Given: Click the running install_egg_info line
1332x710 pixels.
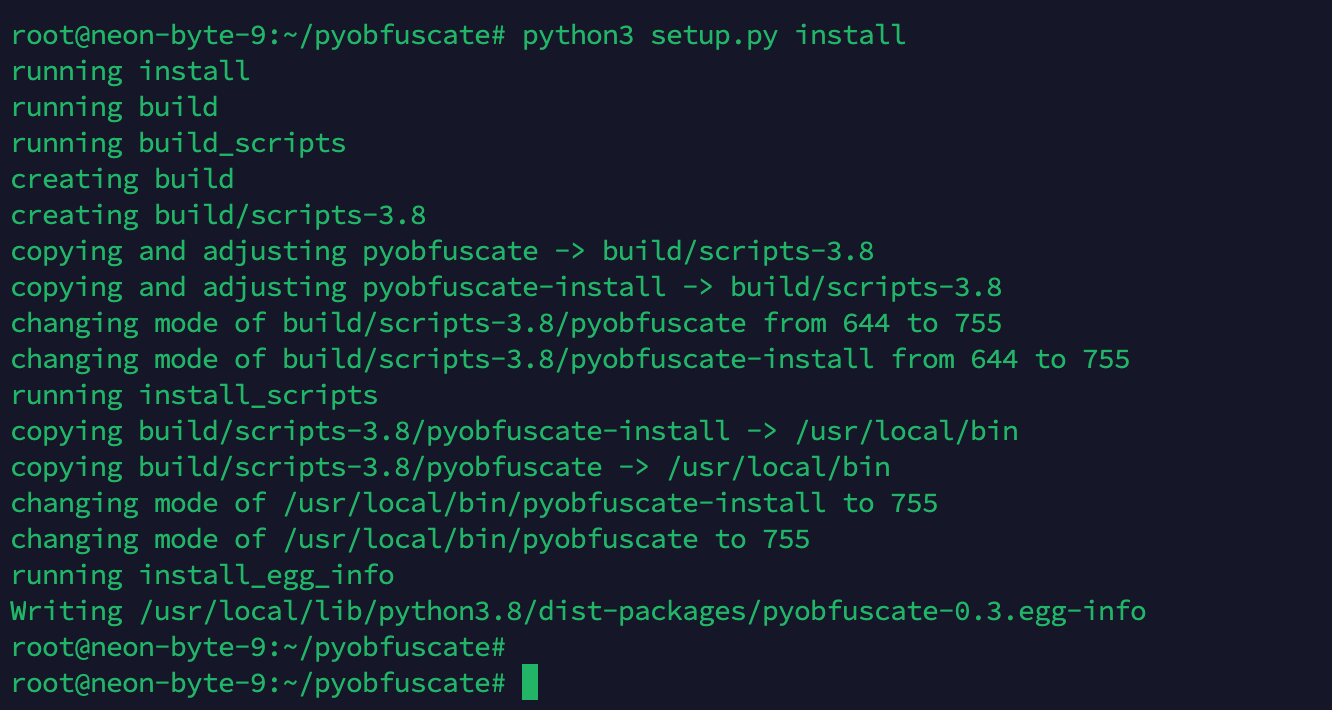Looking at the screenshot, I should (x=205, y=575).
